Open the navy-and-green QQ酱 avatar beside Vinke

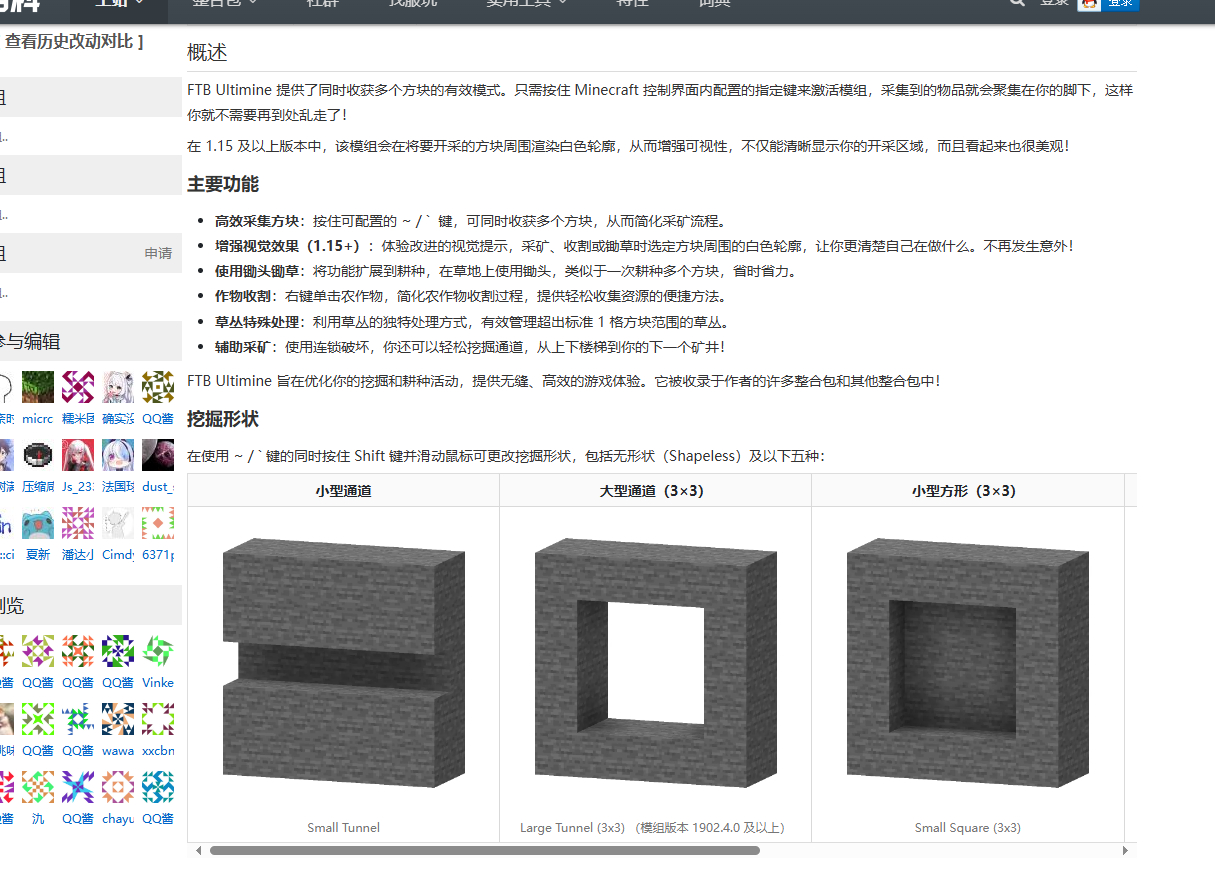[118, 651]
